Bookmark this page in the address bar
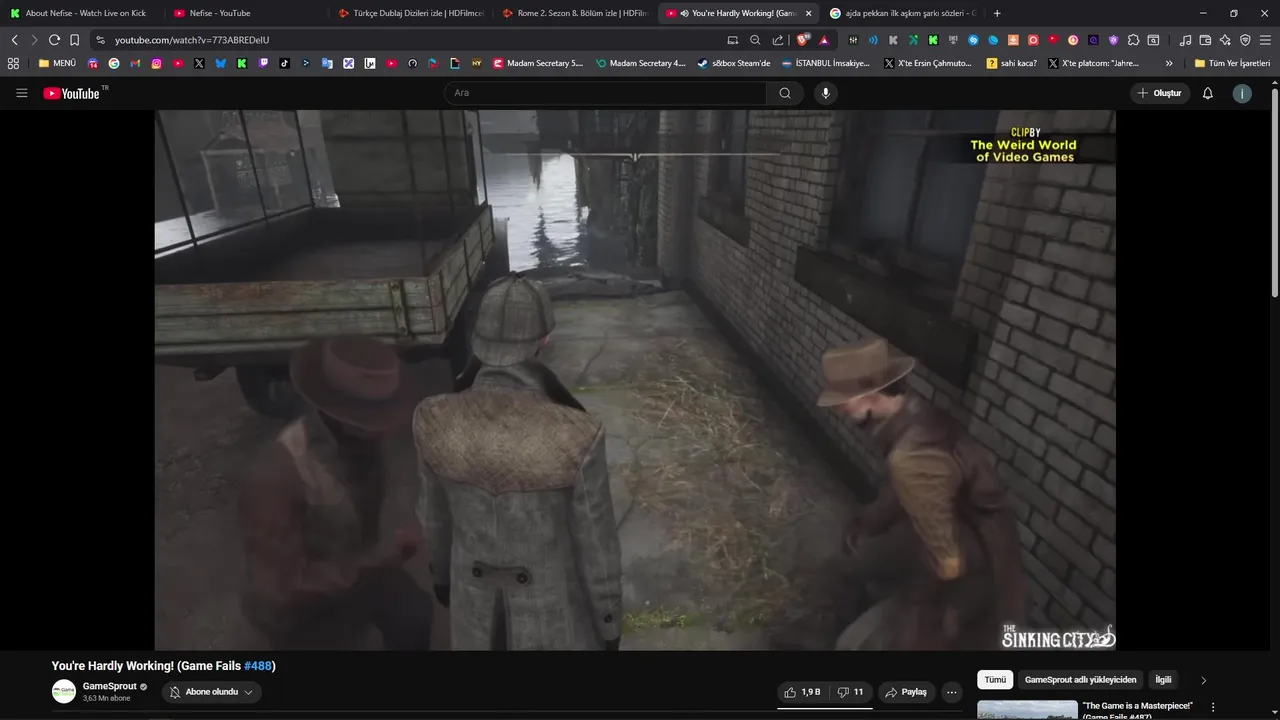The image size is (1280, 720). point(74,40)
